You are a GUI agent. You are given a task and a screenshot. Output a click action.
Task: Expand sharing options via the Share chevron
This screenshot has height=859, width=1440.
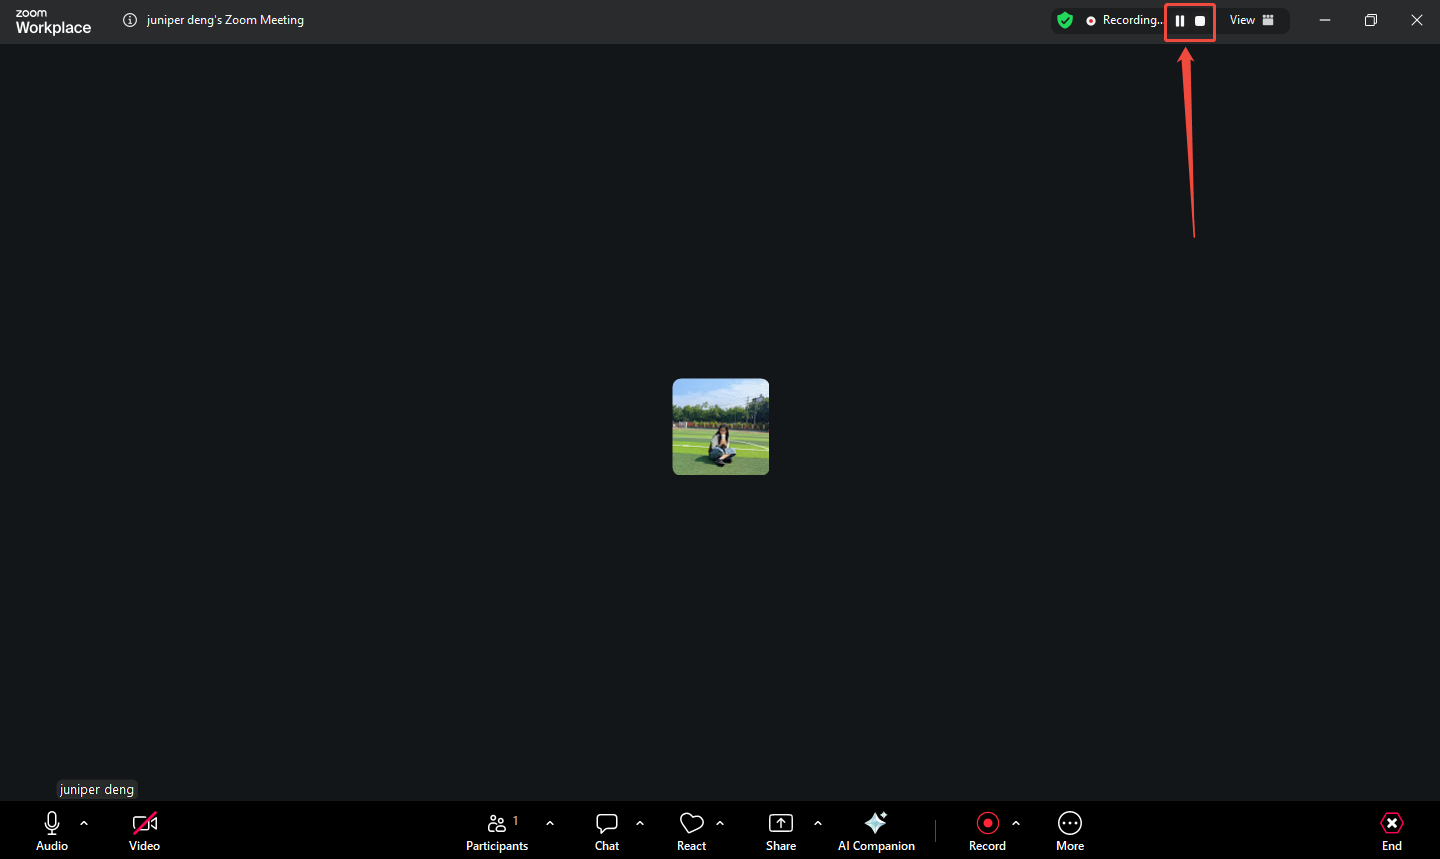click(x=818, y=822)
